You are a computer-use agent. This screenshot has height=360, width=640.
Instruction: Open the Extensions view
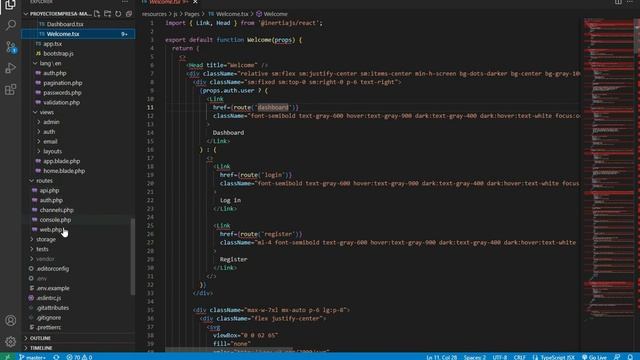coord(11,89)
